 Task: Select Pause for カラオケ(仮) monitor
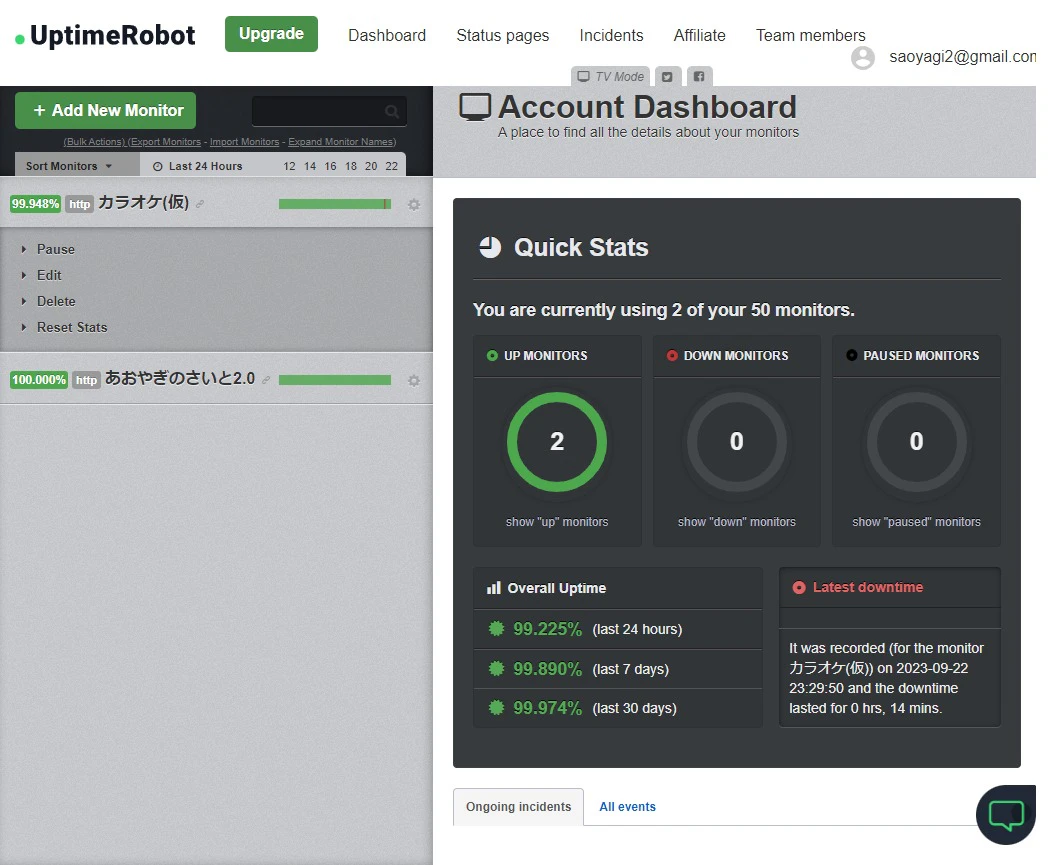tap(56, 249)
